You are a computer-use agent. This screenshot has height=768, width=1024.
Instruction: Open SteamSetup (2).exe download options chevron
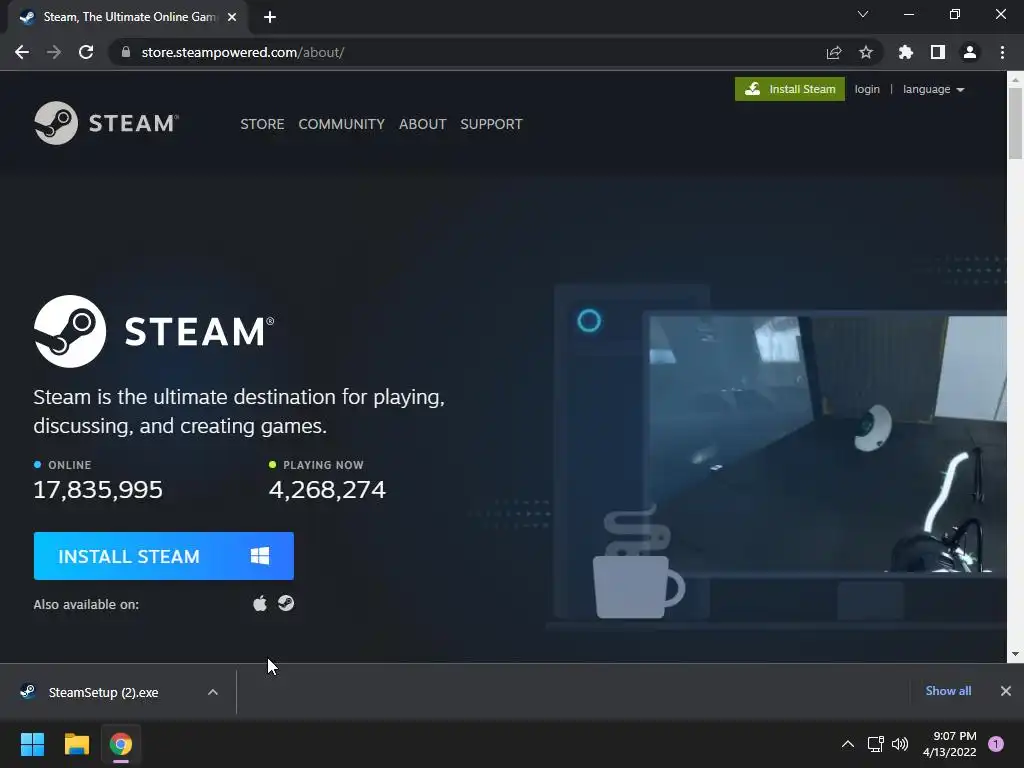(213, 692)
